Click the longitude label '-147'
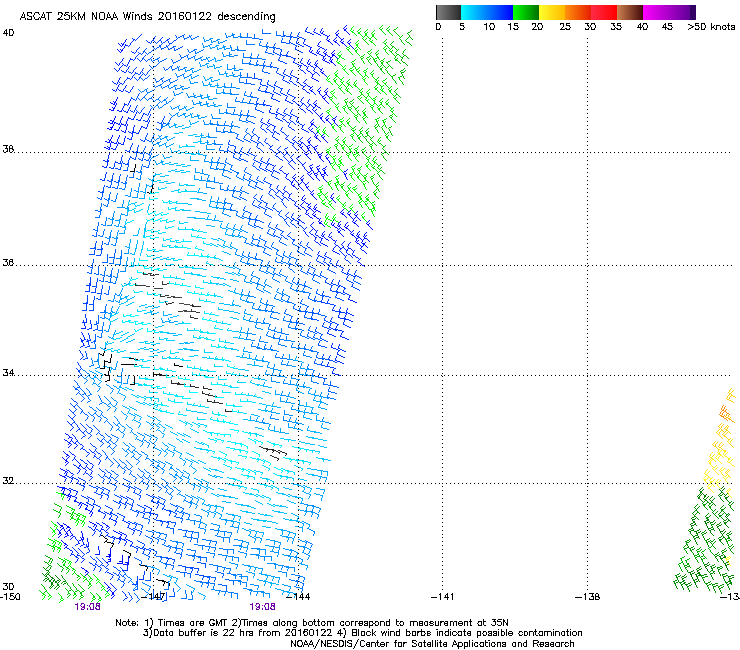 (154, 597)
